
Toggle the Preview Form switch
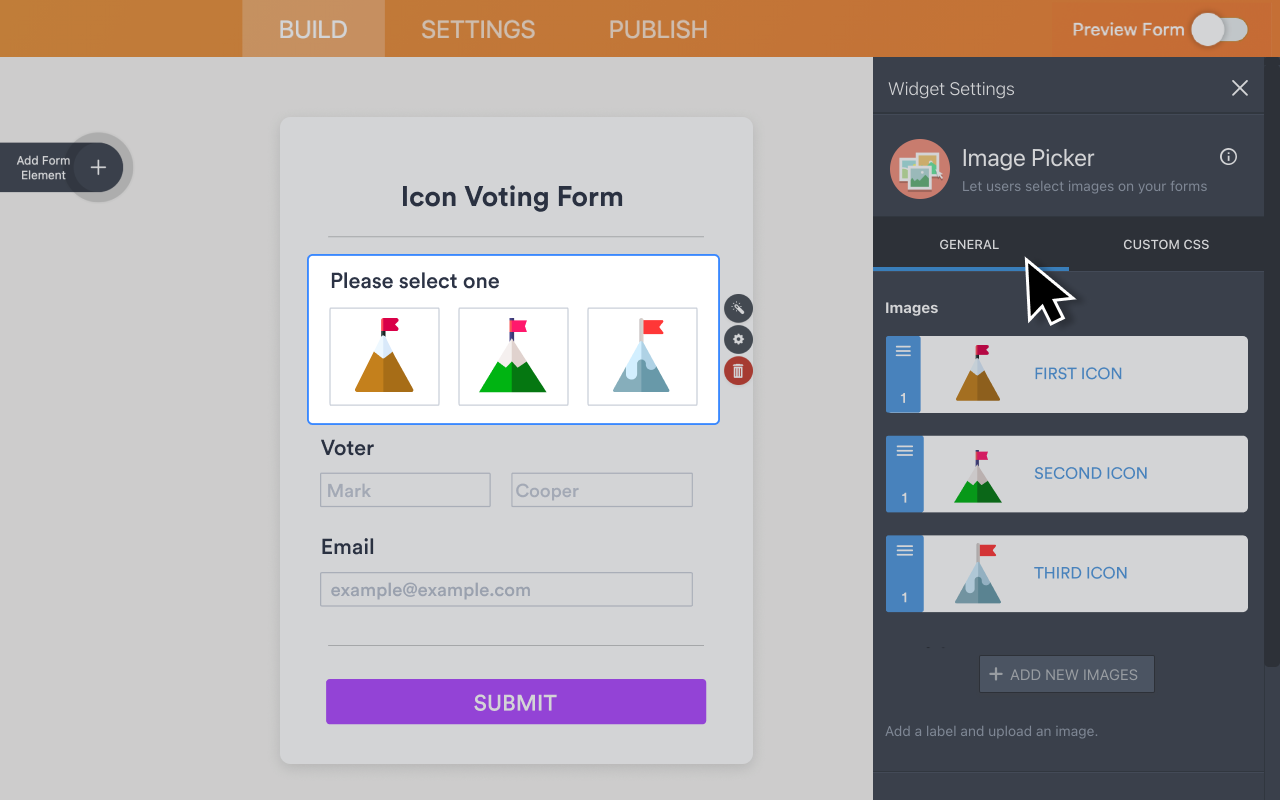[x=1220, y=30]
